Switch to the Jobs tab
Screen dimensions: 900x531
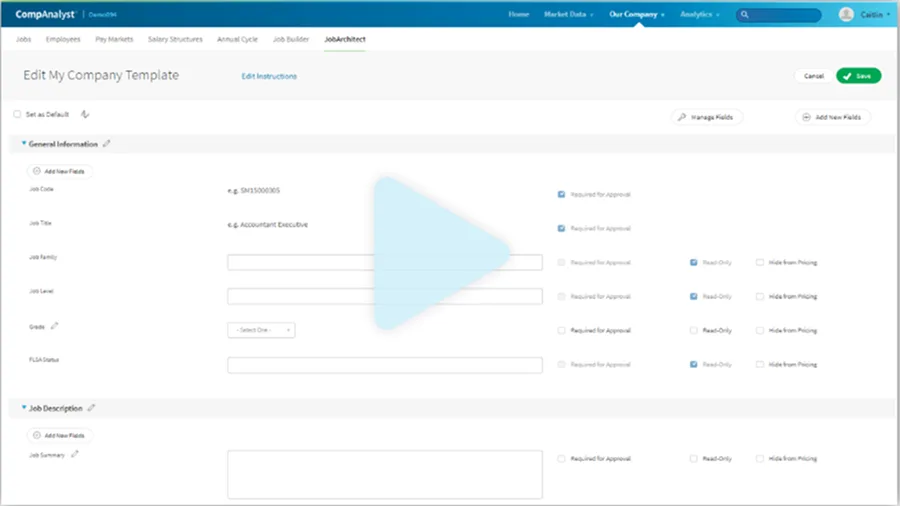(24, 39)
